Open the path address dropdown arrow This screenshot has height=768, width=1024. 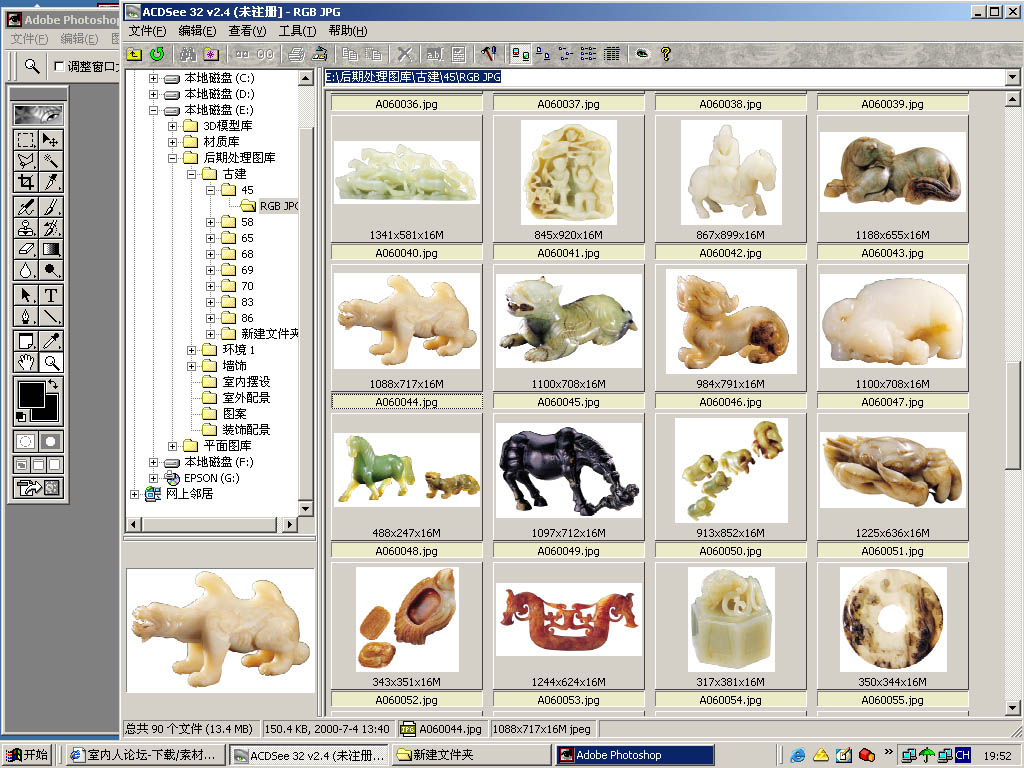(x=1011, y=77)
